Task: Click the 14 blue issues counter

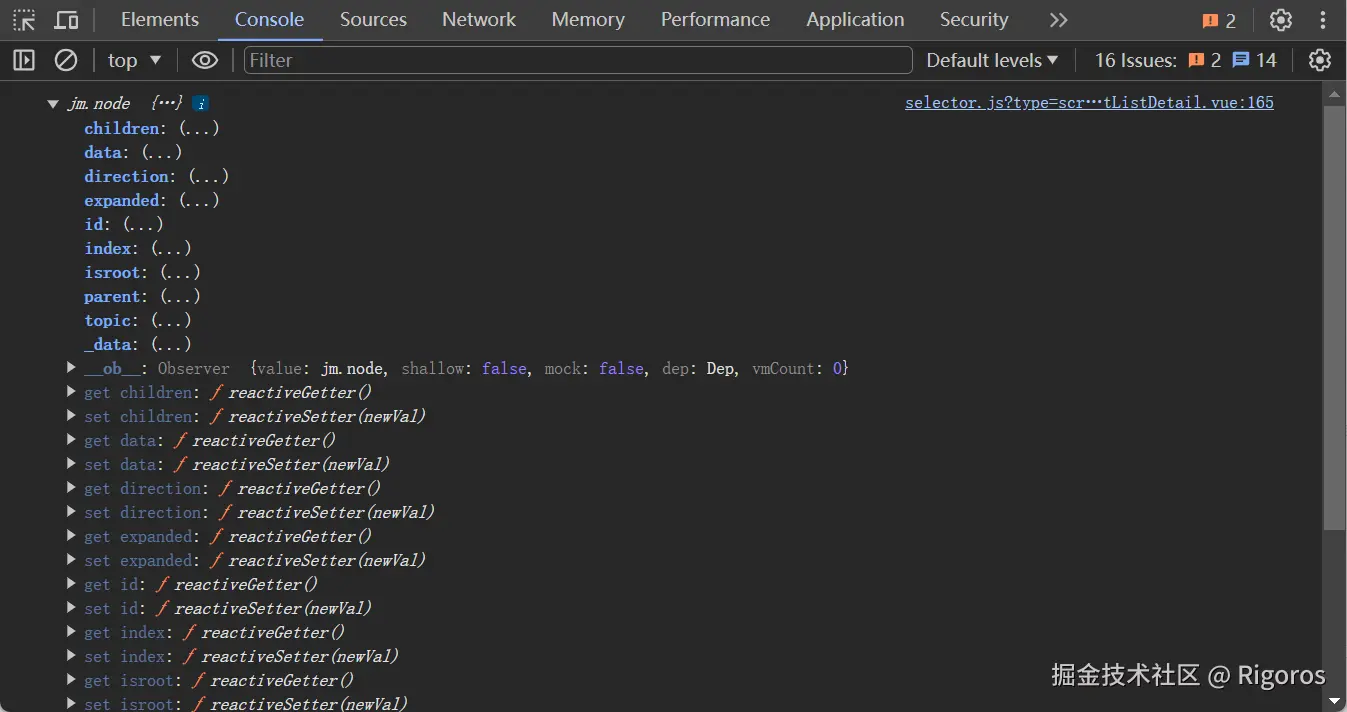Action: point(1255,61)
